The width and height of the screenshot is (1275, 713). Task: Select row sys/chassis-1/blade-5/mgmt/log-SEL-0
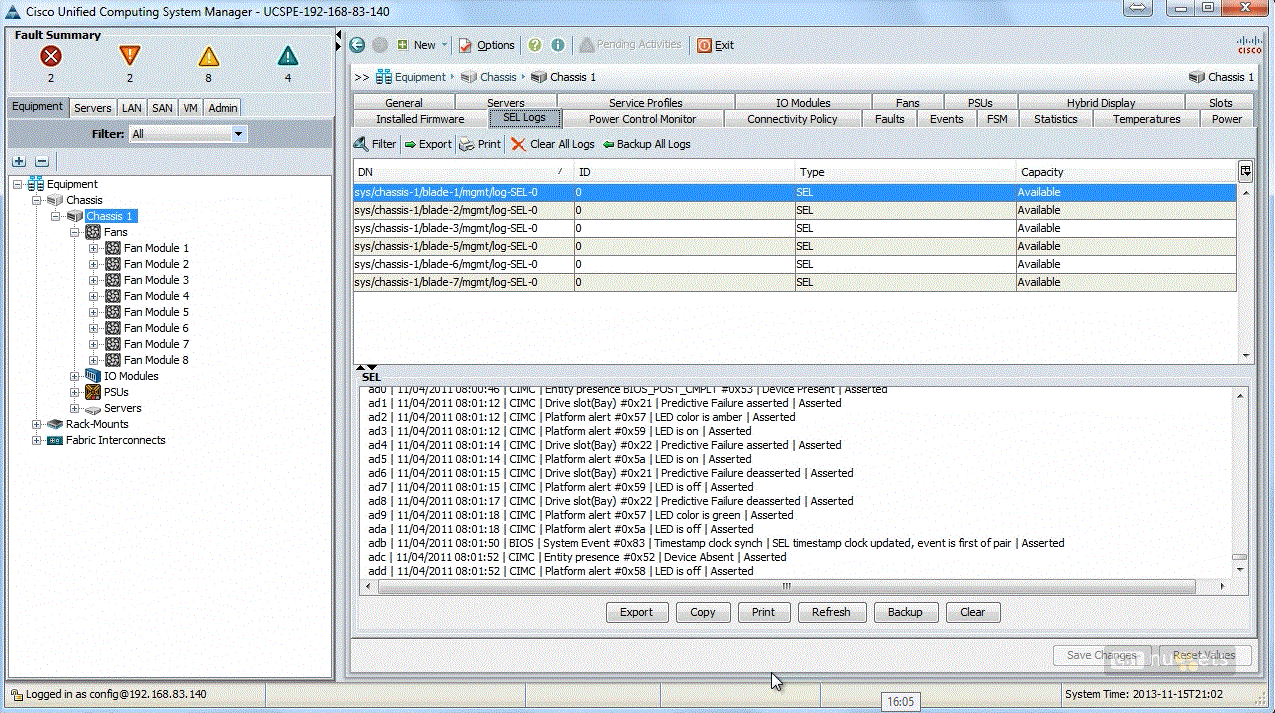click(795, 246)
